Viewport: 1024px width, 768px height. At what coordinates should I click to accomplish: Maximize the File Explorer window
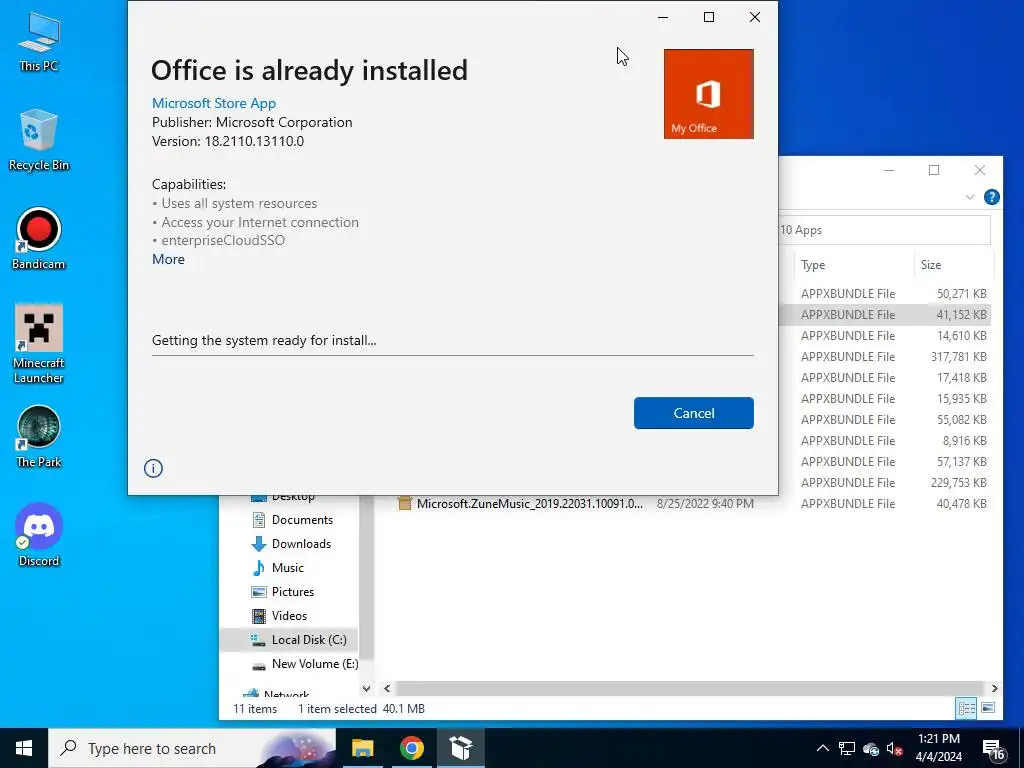[934, 170]
